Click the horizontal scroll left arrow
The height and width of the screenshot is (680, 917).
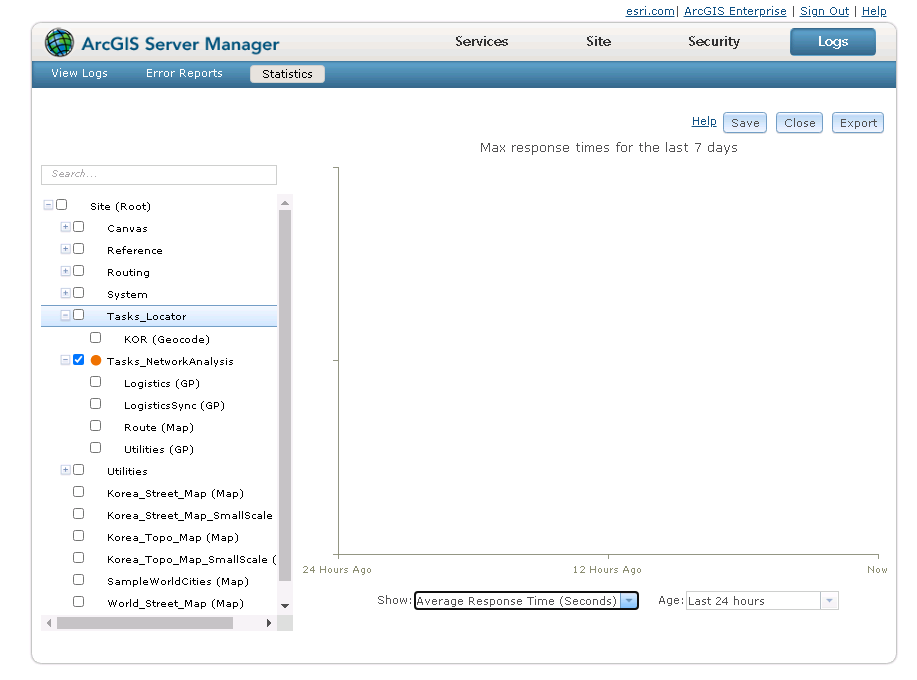pos(49,623)
